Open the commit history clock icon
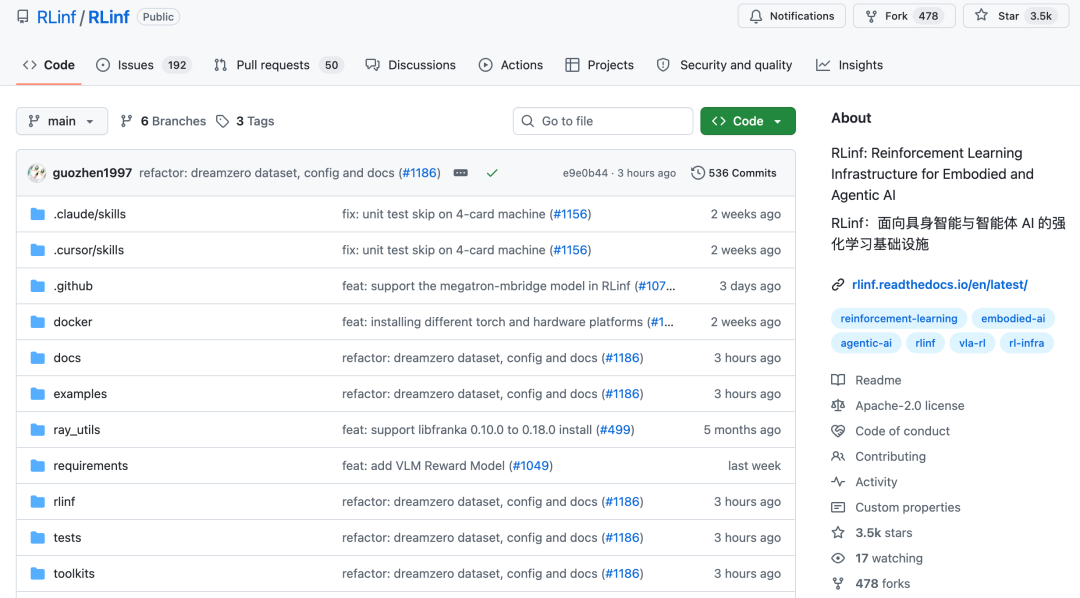The width and height of the screenshot is (1080, 598). [x=698, y=173]
